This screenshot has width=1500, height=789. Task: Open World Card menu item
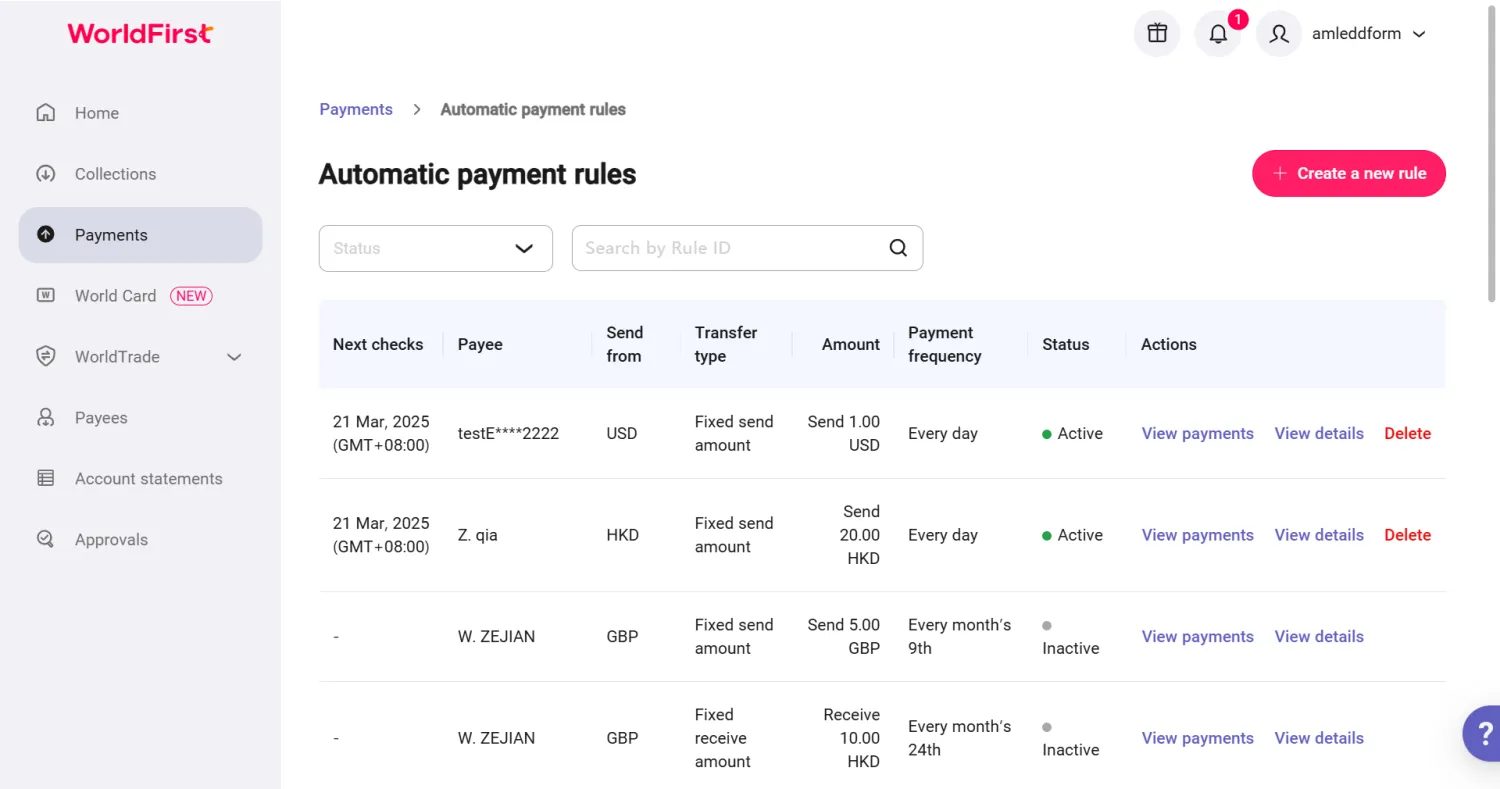140,296
